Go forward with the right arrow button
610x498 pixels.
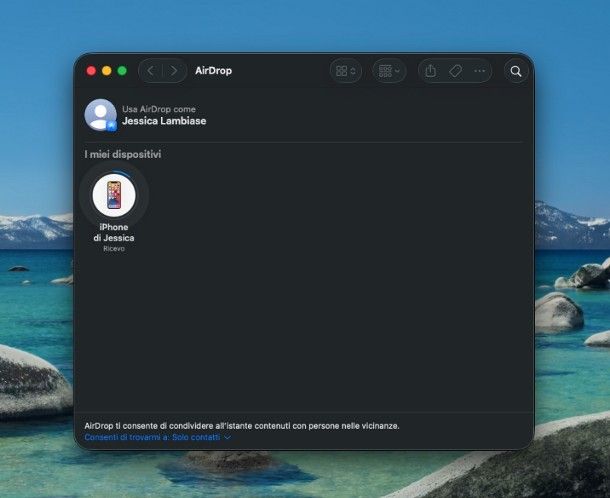[174, 71]
